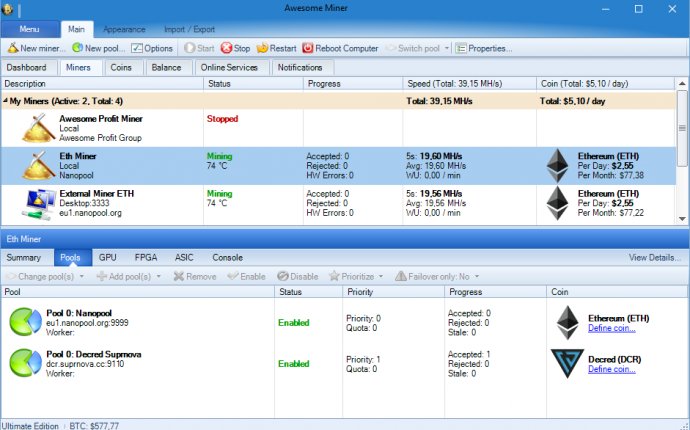Viewport: 690px width, 430px height.
Task: Click External Miner ETH computer icon
Action: pos(38,203)
